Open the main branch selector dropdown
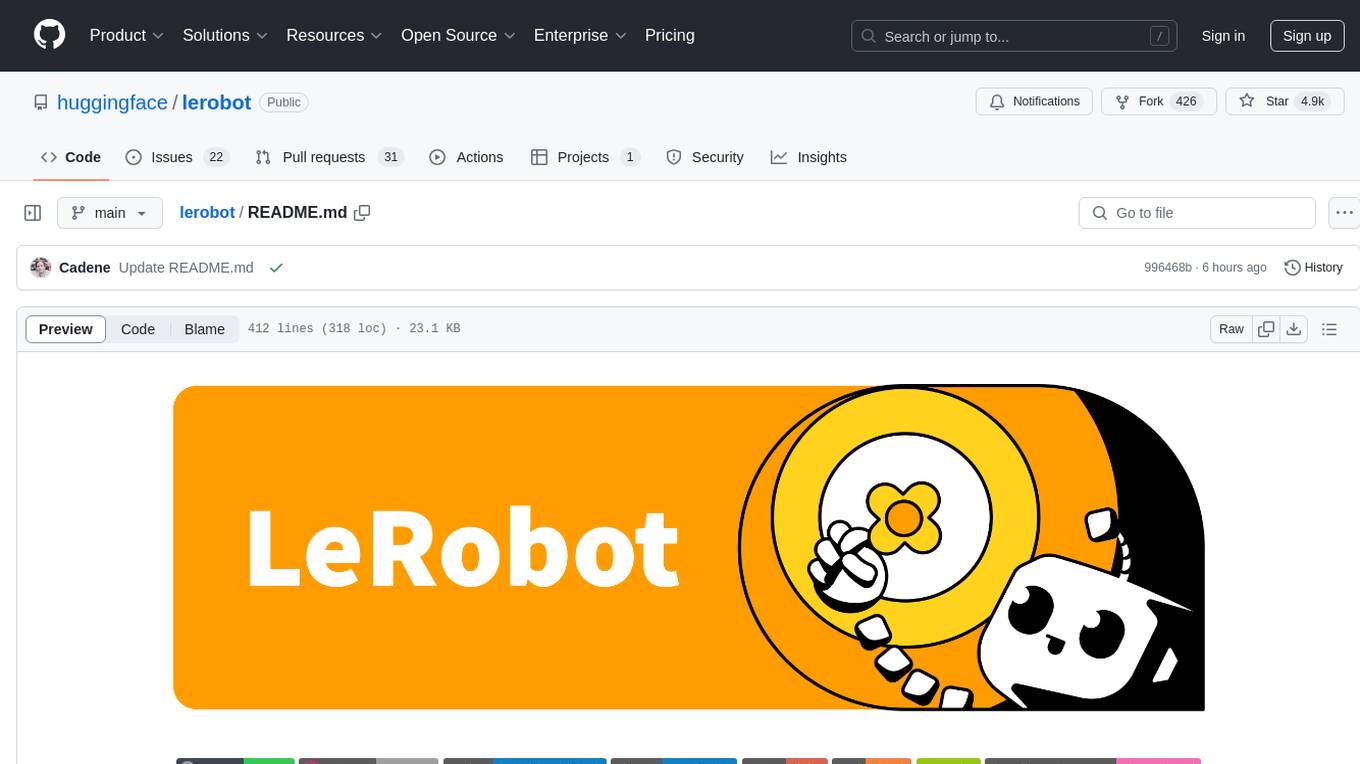1360x764 pixels. point(110,213)
